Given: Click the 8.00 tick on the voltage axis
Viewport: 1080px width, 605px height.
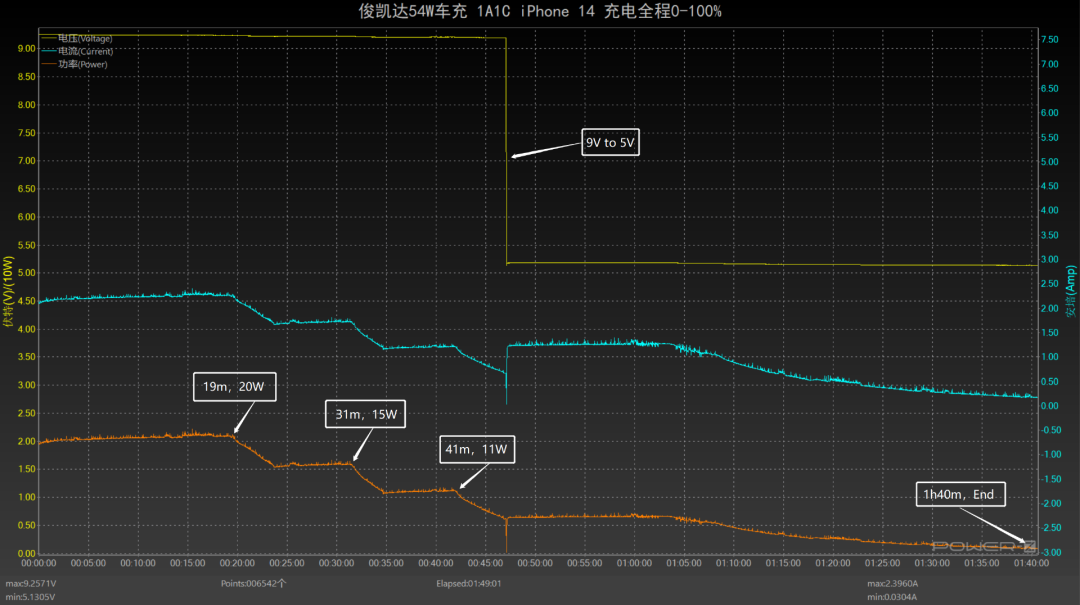Looking at the screenshot, I should tap(26, 105).
